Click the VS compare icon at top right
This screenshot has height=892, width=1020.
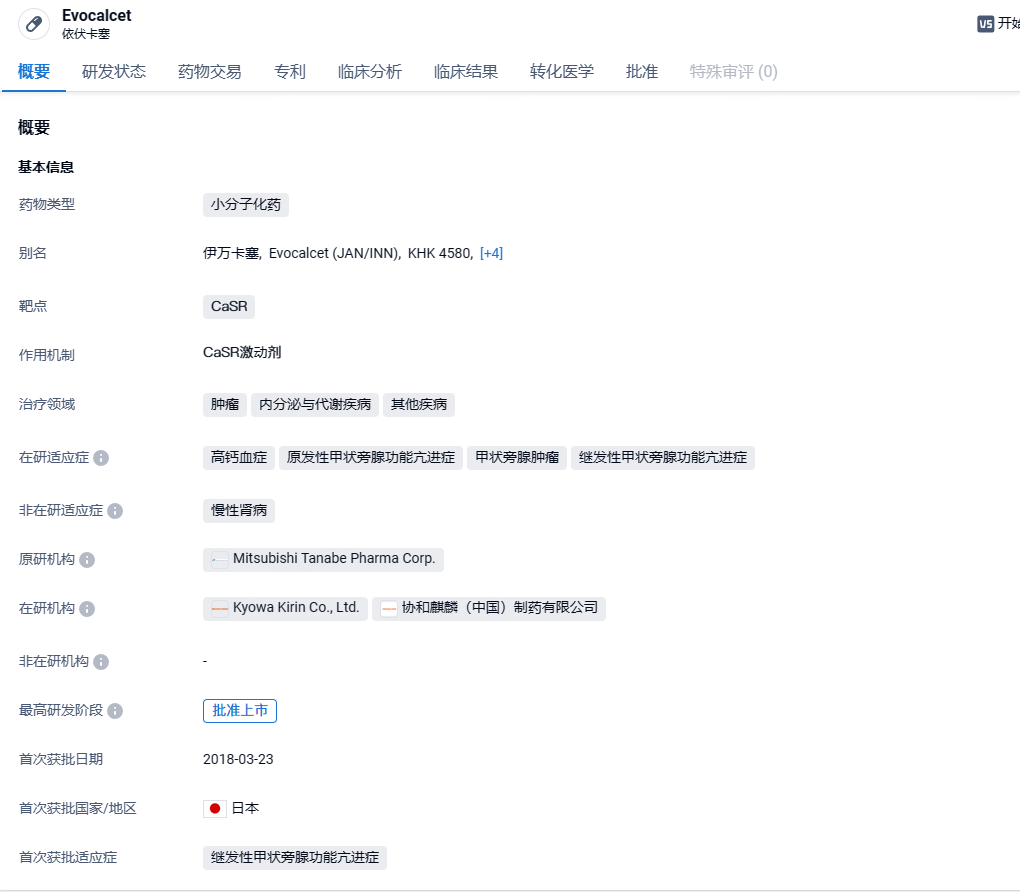pyautogui.click(x=986, y=24)
